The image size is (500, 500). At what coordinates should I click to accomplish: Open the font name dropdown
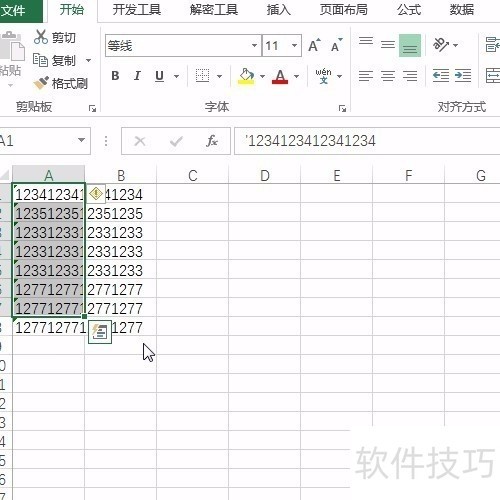tap(254, 45)
